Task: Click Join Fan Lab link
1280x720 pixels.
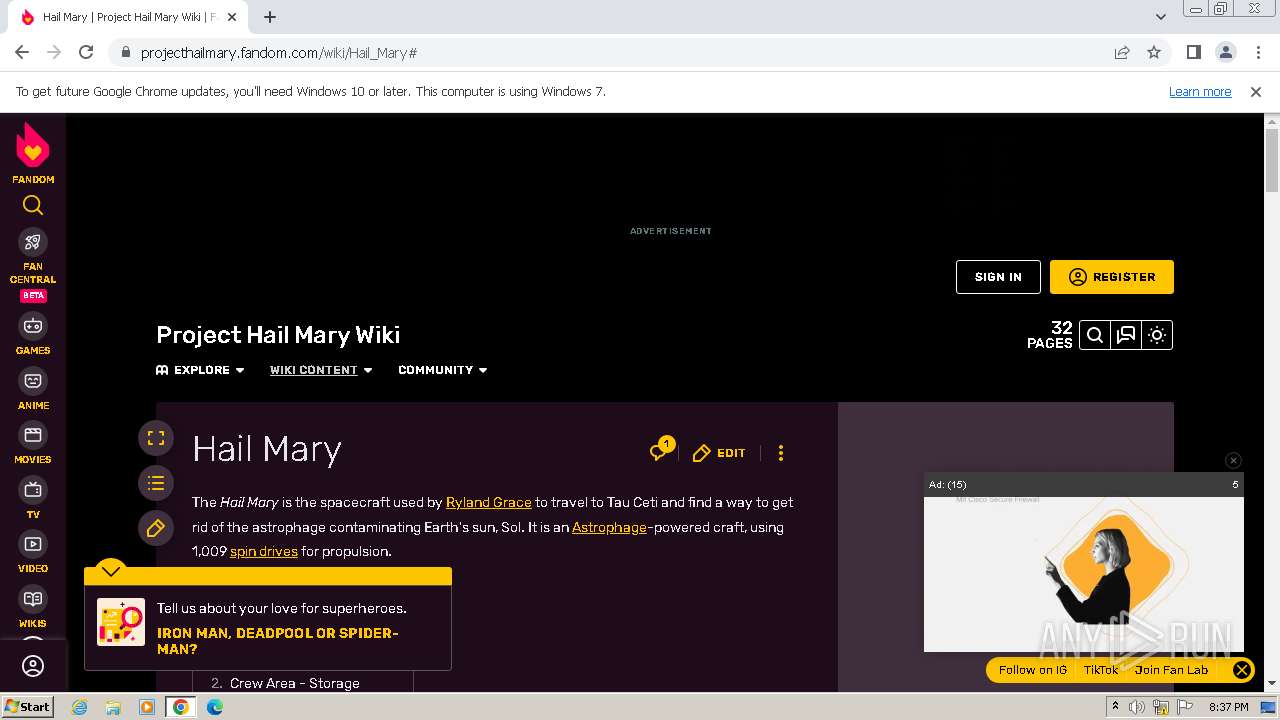Action: pyautogui.click(x=1171, y=670)
